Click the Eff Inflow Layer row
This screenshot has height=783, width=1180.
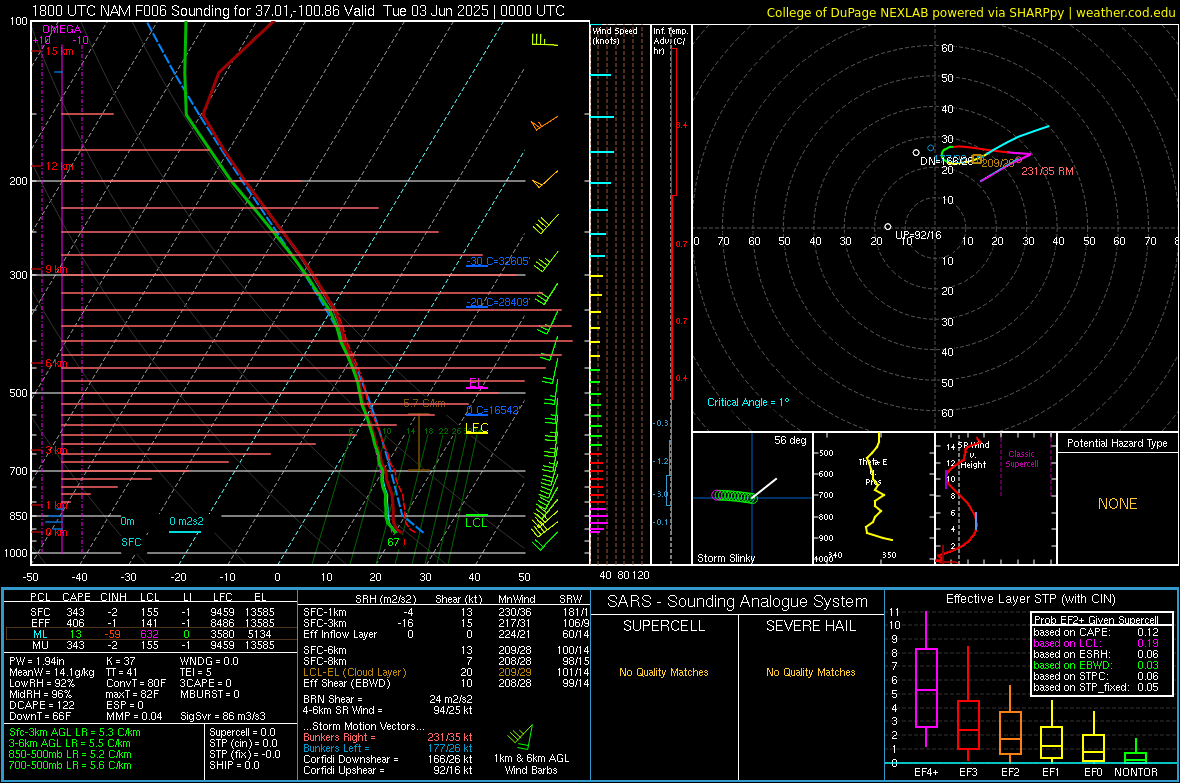(x=446, y=634)
